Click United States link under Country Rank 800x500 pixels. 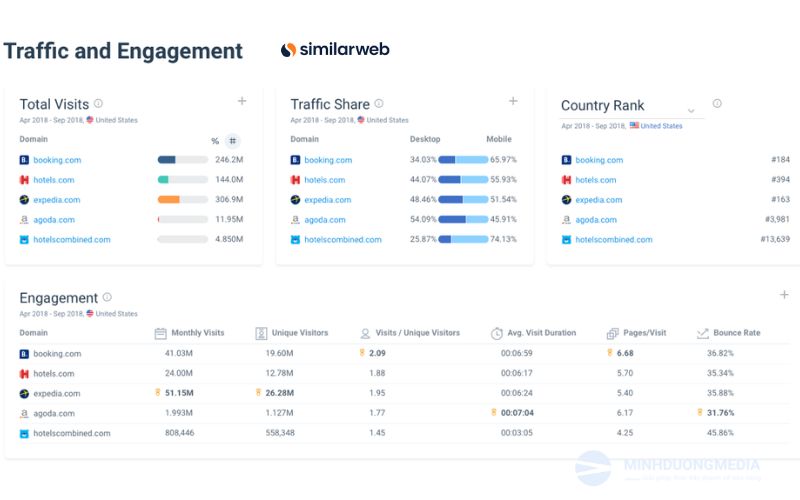[x=661, y=126]
